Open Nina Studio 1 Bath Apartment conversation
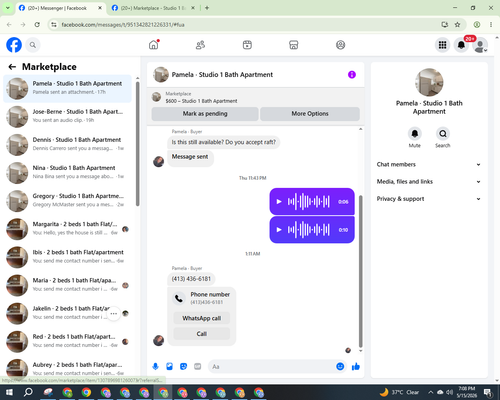 (x=67, y=173)
